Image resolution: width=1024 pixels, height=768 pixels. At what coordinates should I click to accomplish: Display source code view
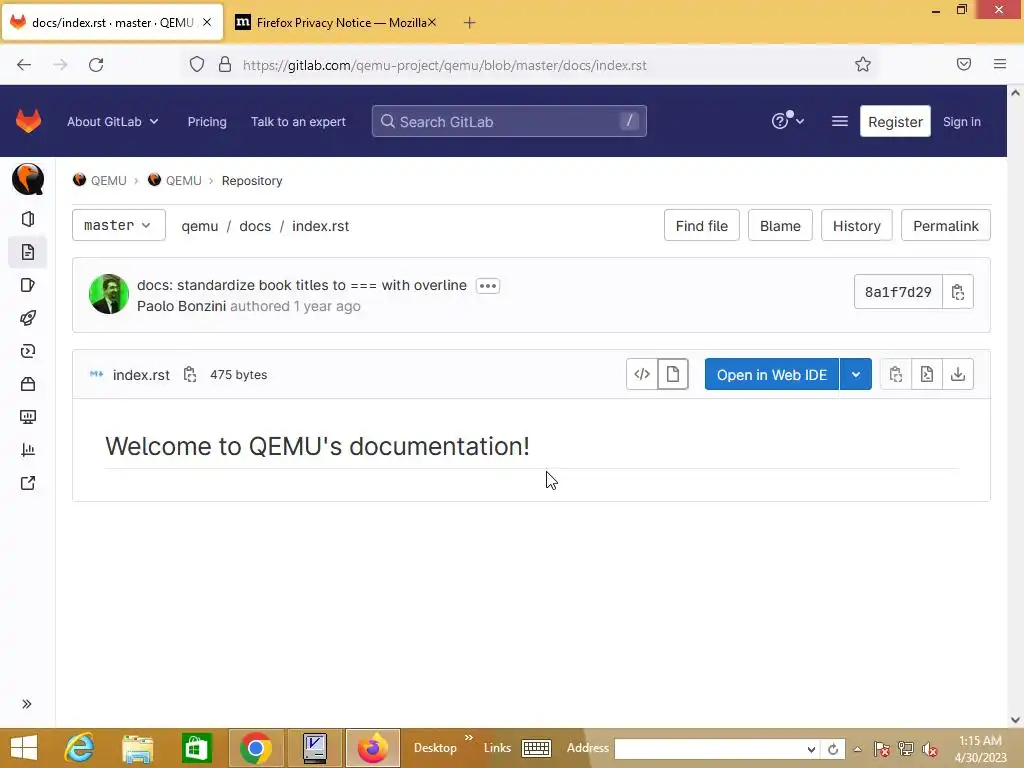[642, 374]
